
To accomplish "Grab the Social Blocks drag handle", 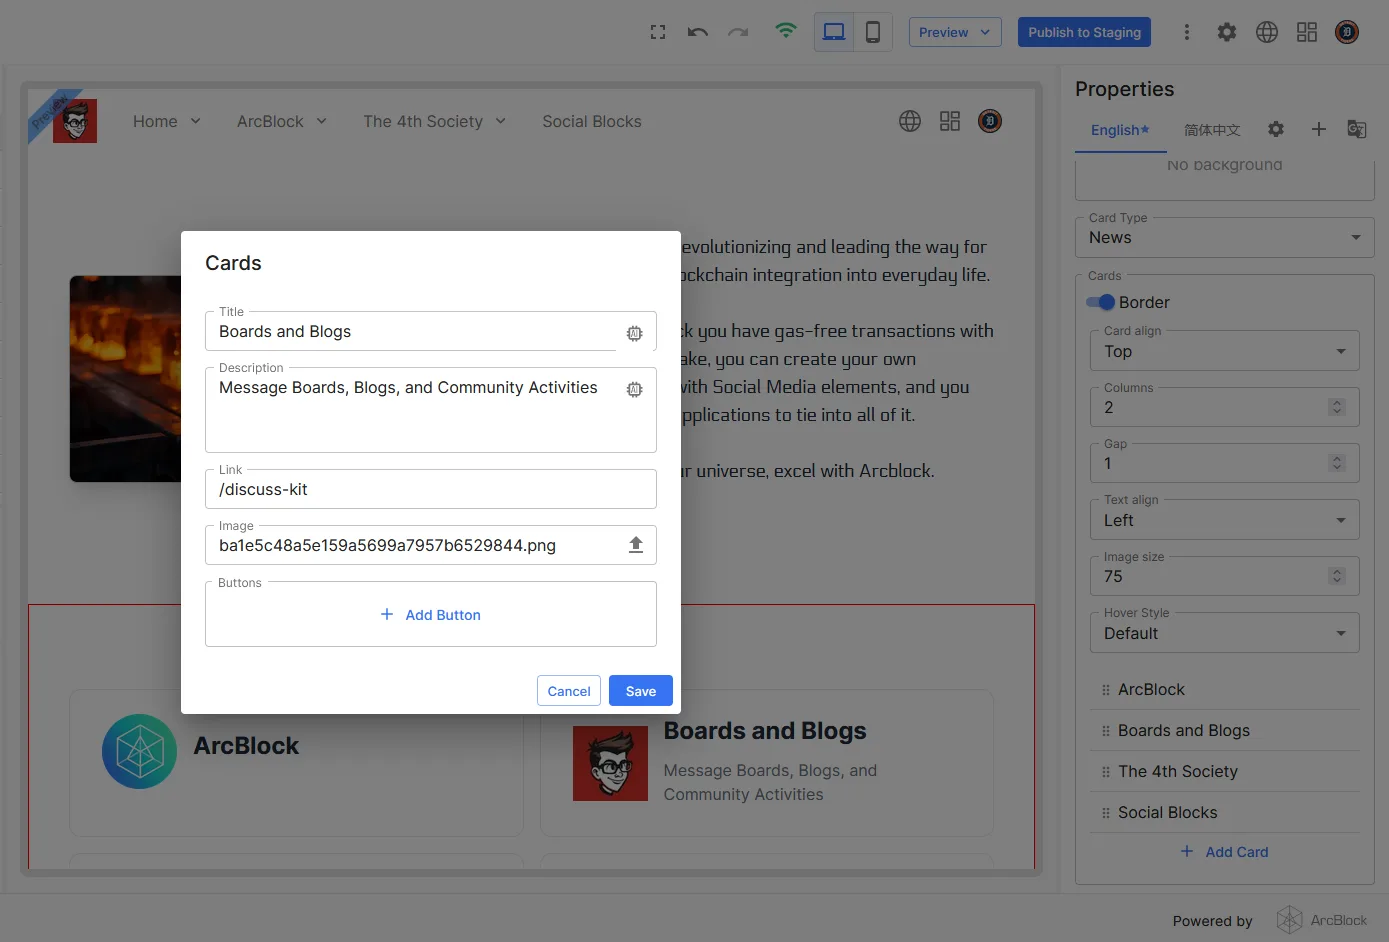I will coord(1106,813).
